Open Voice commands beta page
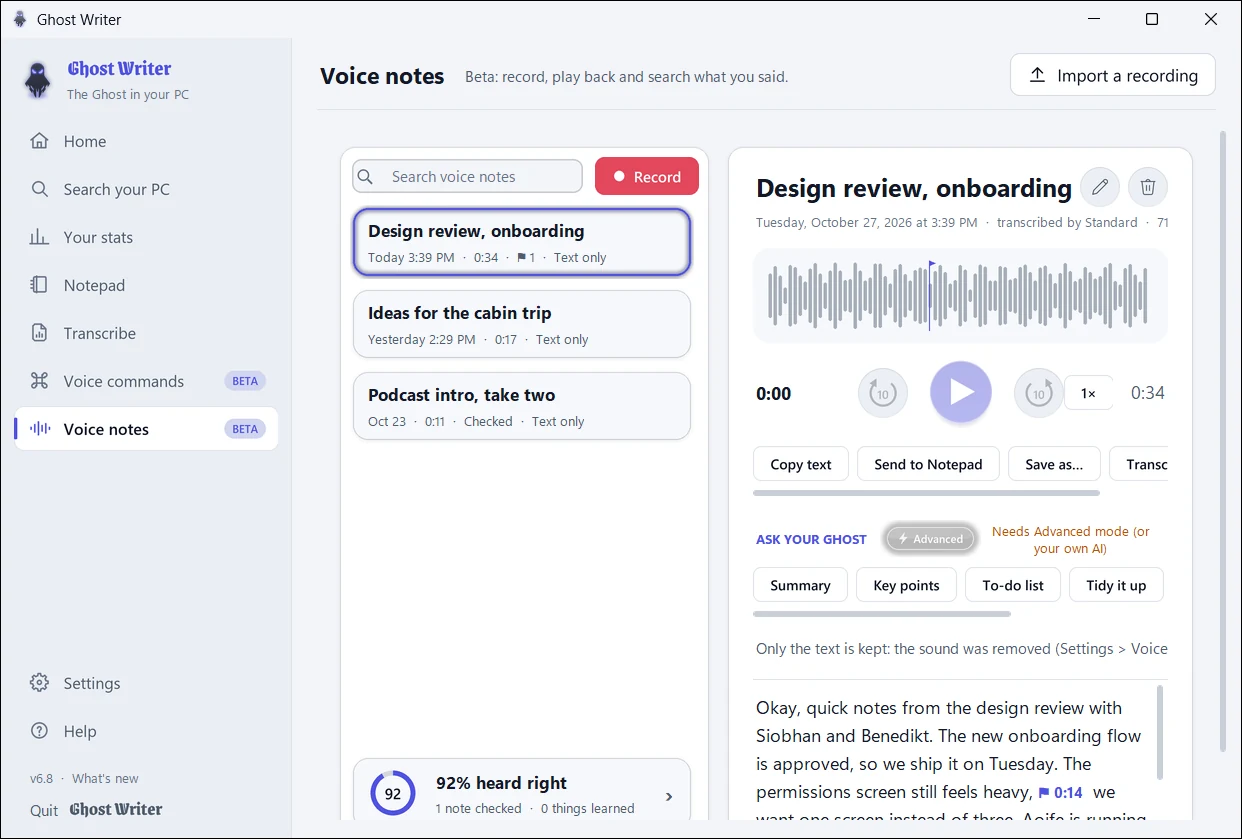Image resolution: width=1242 pixels, height=839 pixels. (x=146, y=381)
